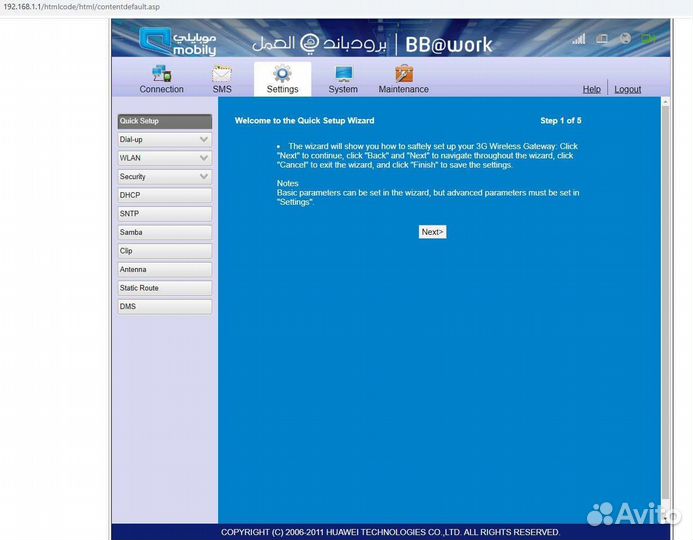693x540 pixels.
Task: Go to SNTP settings
Action: [x=164, y=214]
